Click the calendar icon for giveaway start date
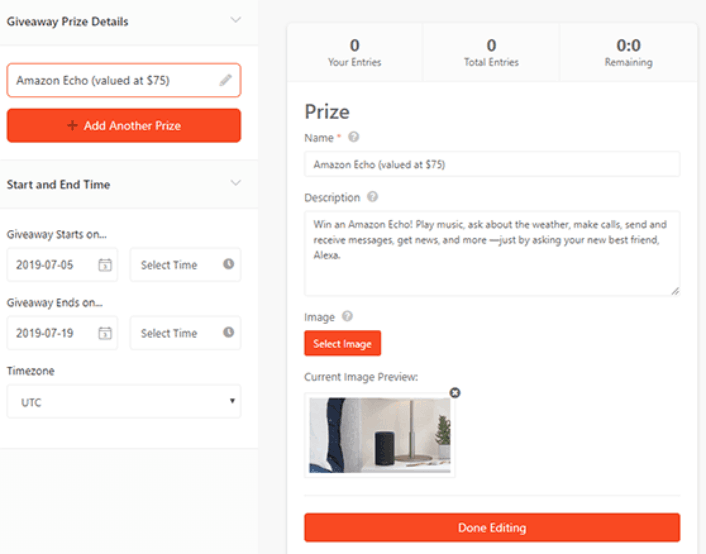The width and height of the screenshot is (706, 554). (104, 265)
